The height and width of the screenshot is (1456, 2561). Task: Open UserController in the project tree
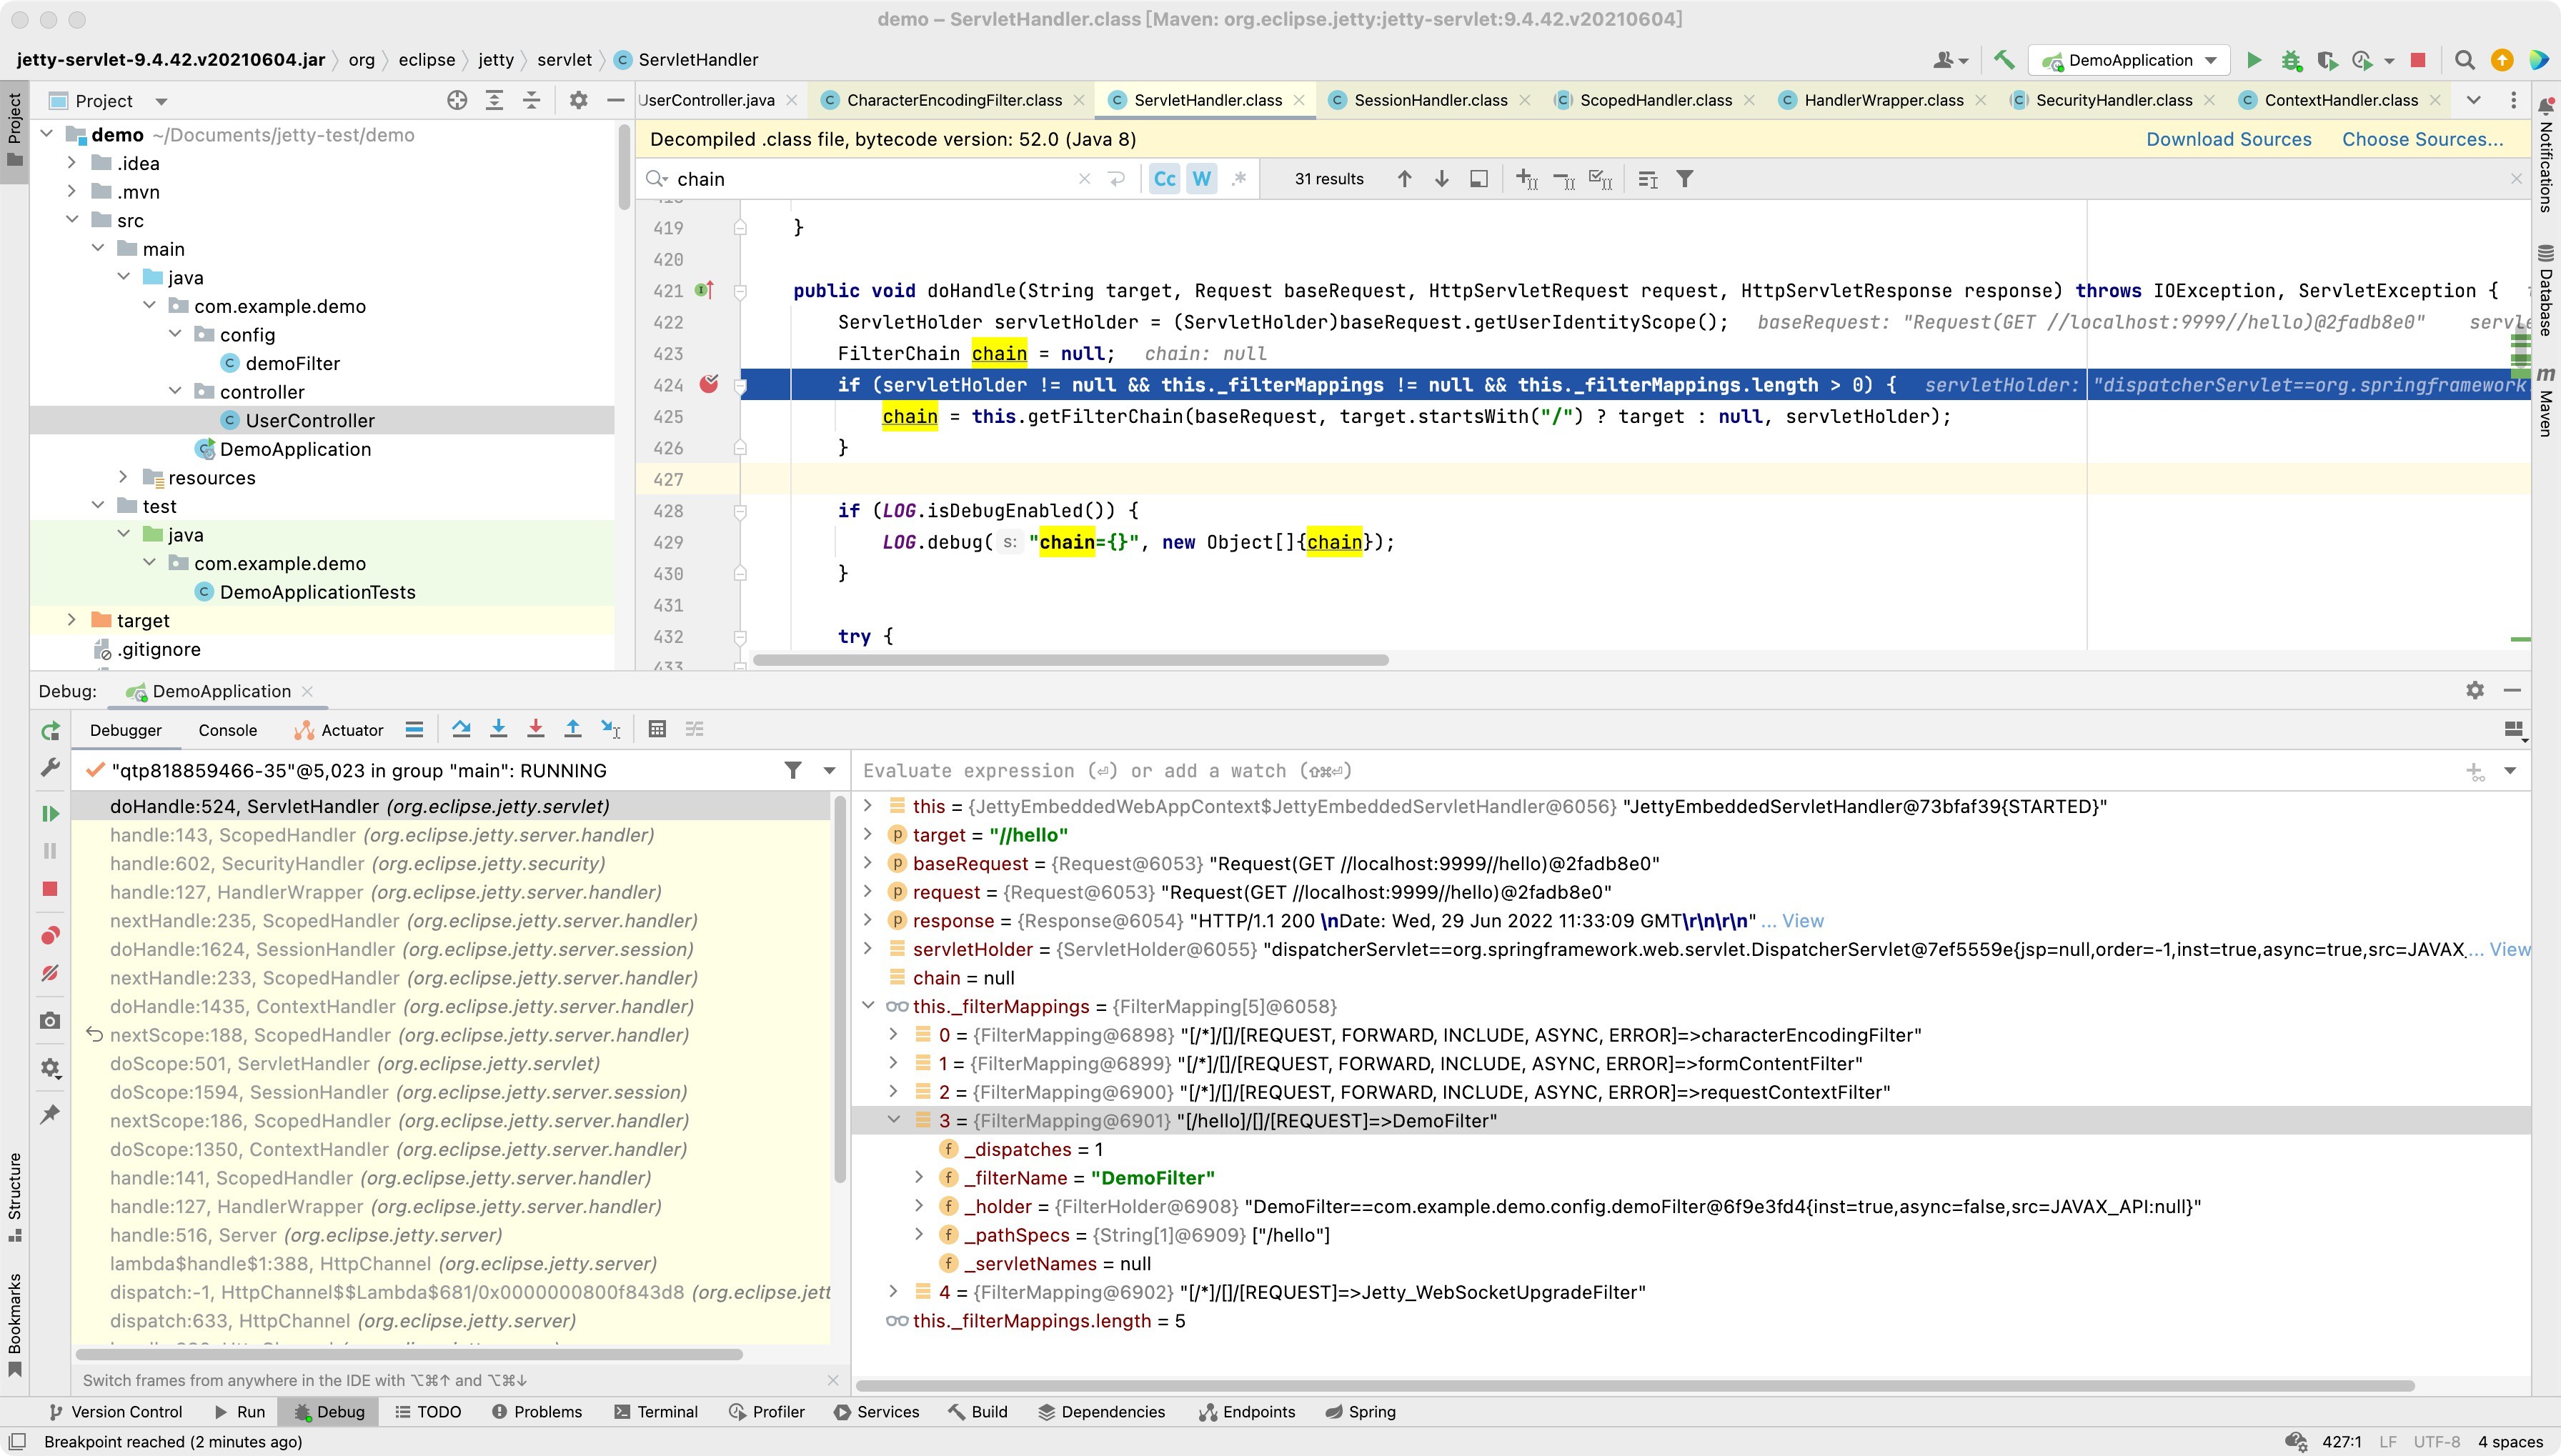pos(309,420)
